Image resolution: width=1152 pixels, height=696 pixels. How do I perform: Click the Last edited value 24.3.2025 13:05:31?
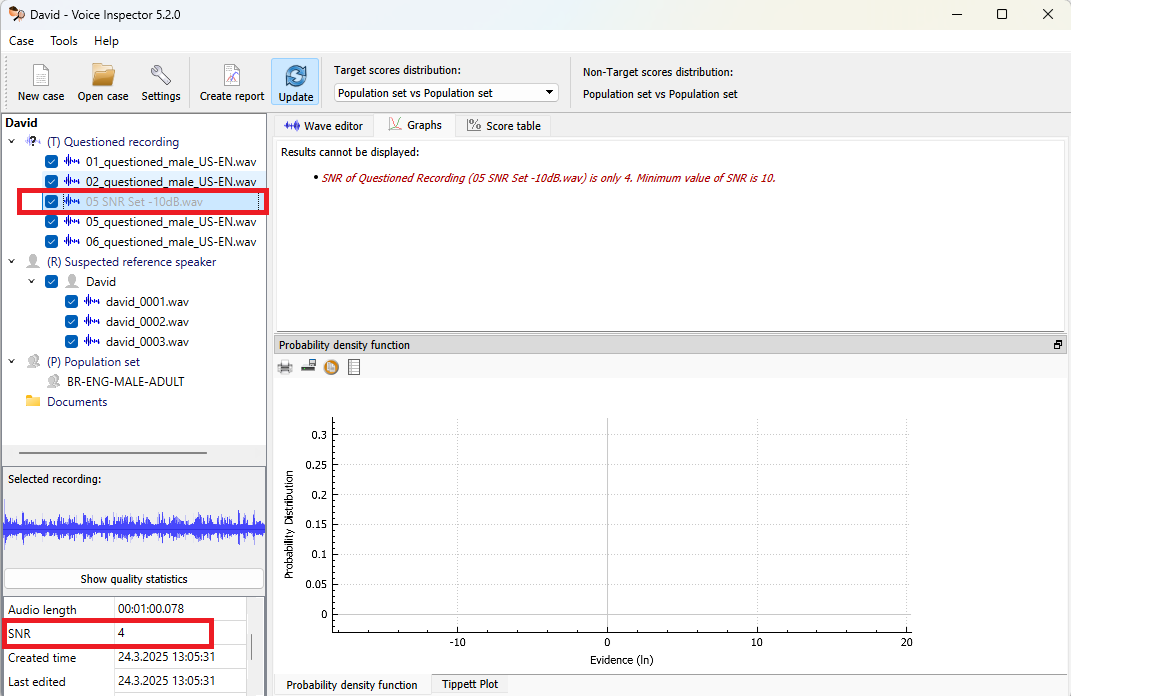click(x=166, y=681)
